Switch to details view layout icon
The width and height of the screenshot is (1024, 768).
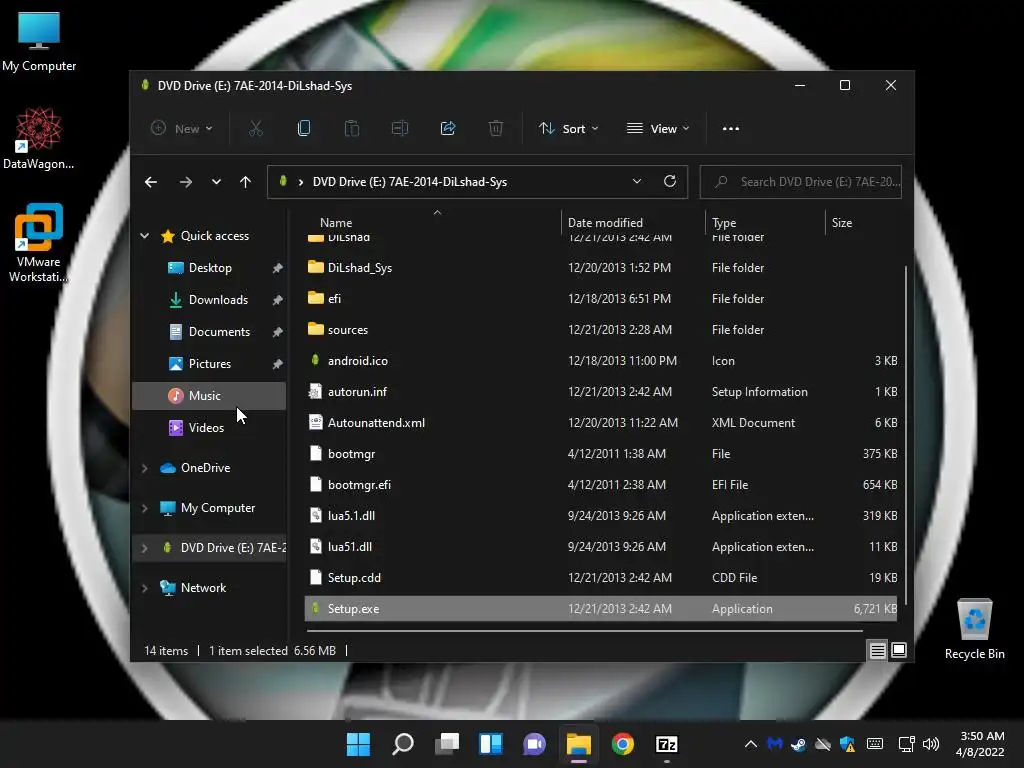[x=877, y=650]
